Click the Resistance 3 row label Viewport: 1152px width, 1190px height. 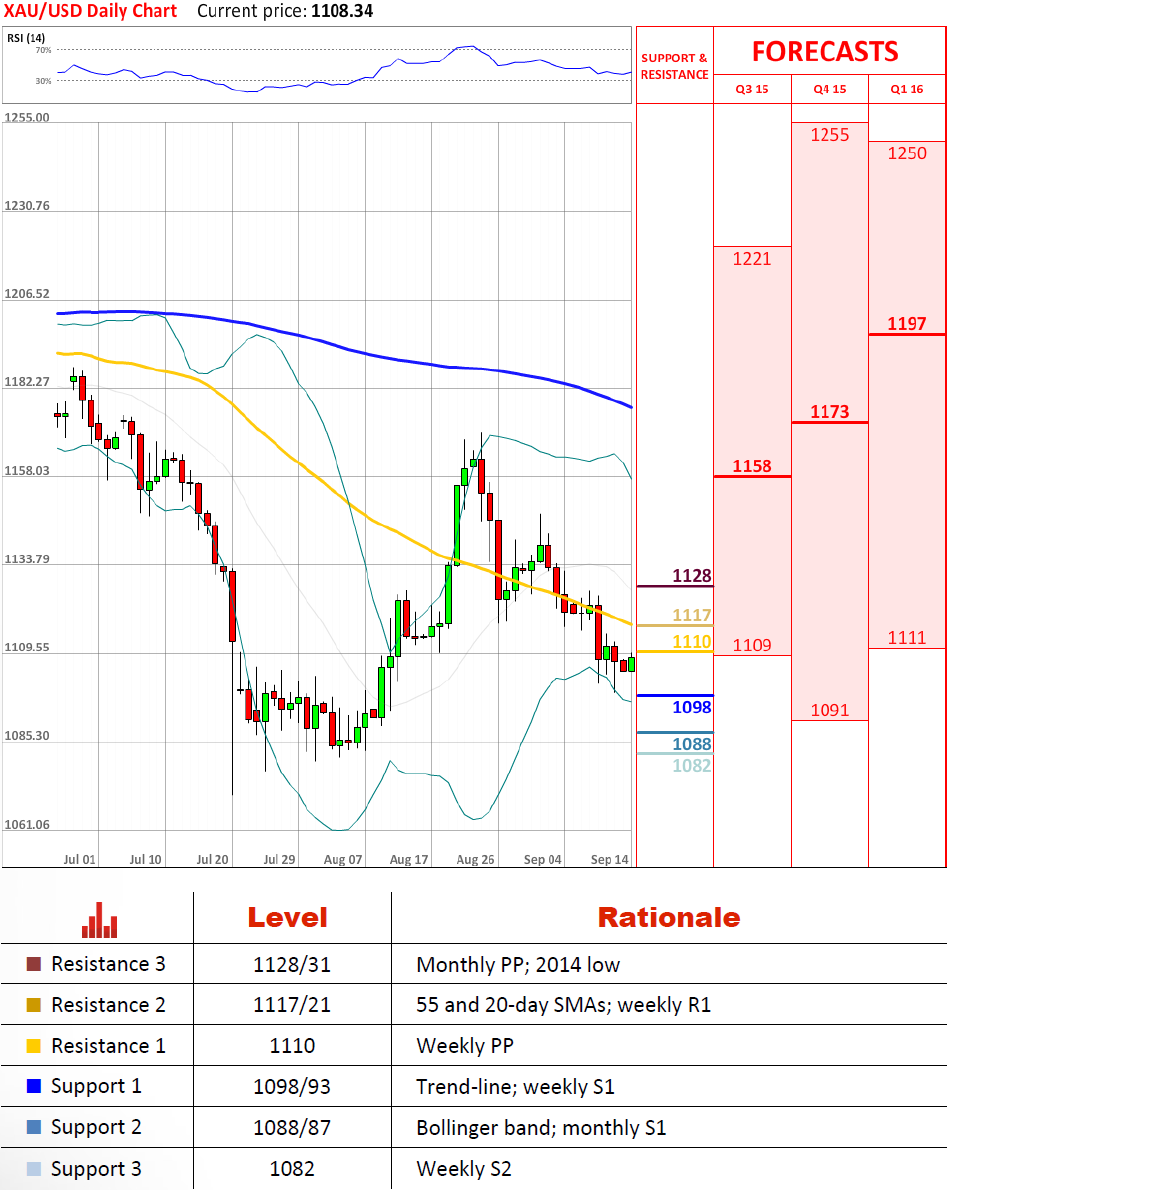point(109,964)
